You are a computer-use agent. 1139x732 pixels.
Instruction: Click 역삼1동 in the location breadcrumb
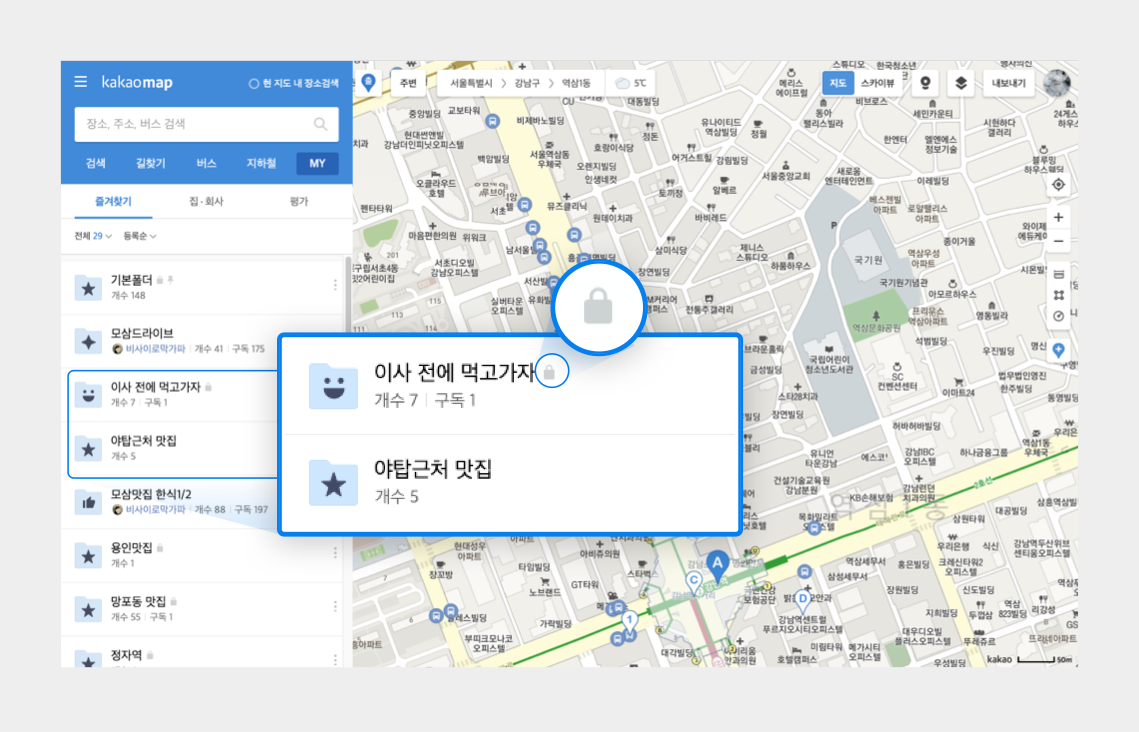click(576, 83)
